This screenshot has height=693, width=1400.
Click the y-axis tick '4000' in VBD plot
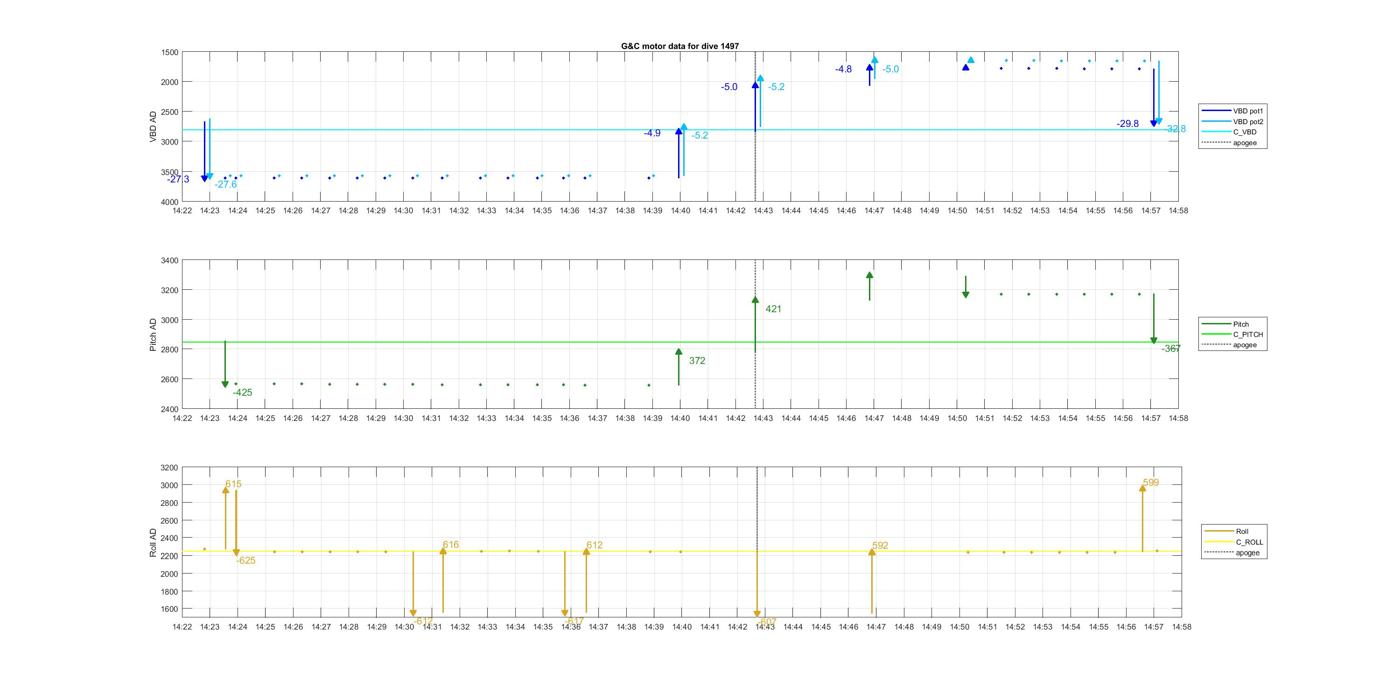tap(169, 202)
